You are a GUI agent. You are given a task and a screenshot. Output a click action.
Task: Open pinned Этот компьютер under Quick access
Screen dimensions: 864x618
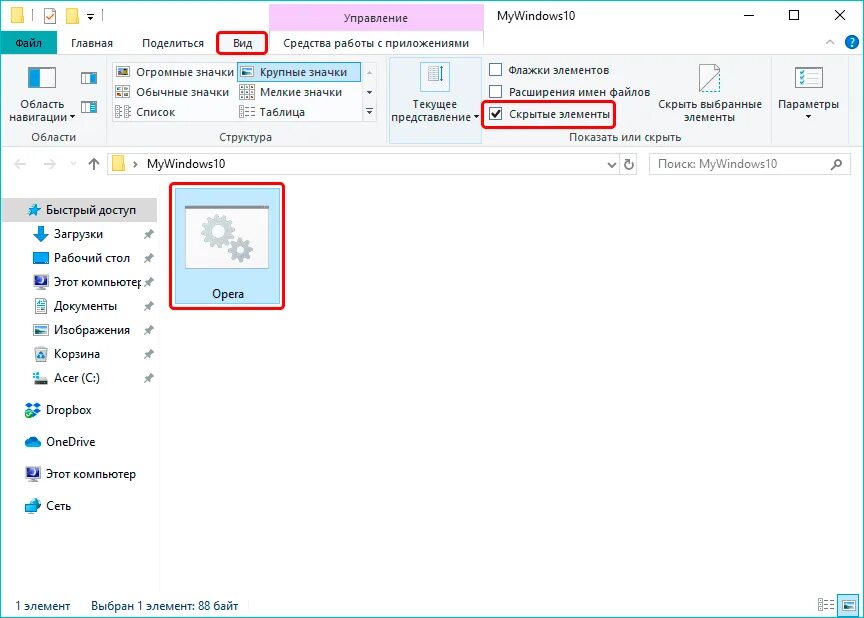click(97, 282)
